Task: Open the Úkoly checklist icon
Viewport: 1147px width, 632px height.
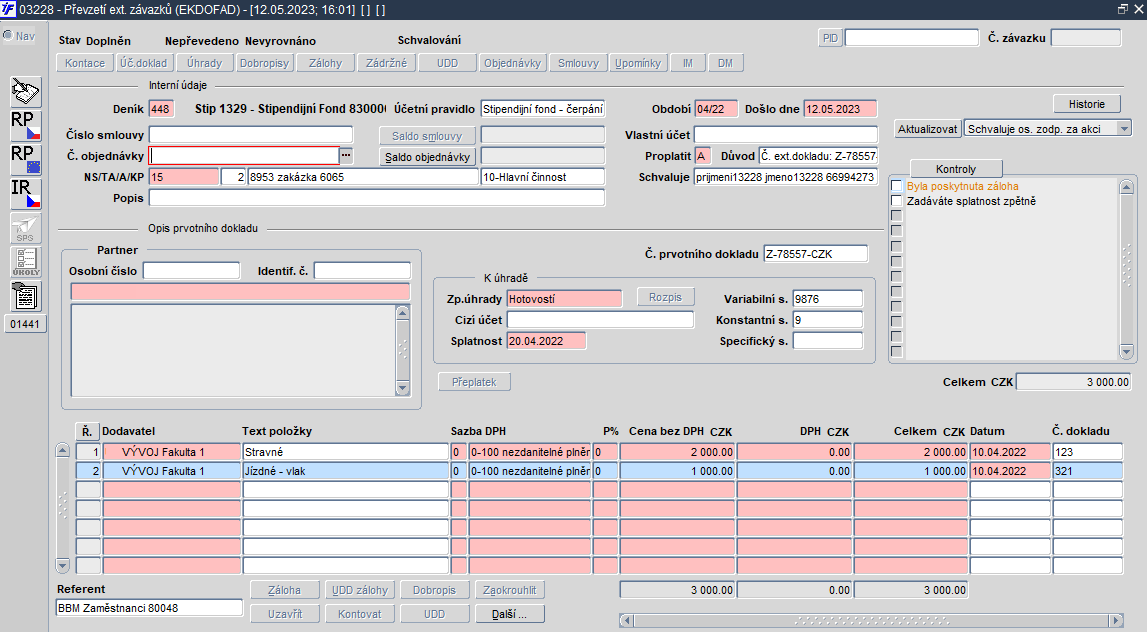Action: (x=25, y=262)
